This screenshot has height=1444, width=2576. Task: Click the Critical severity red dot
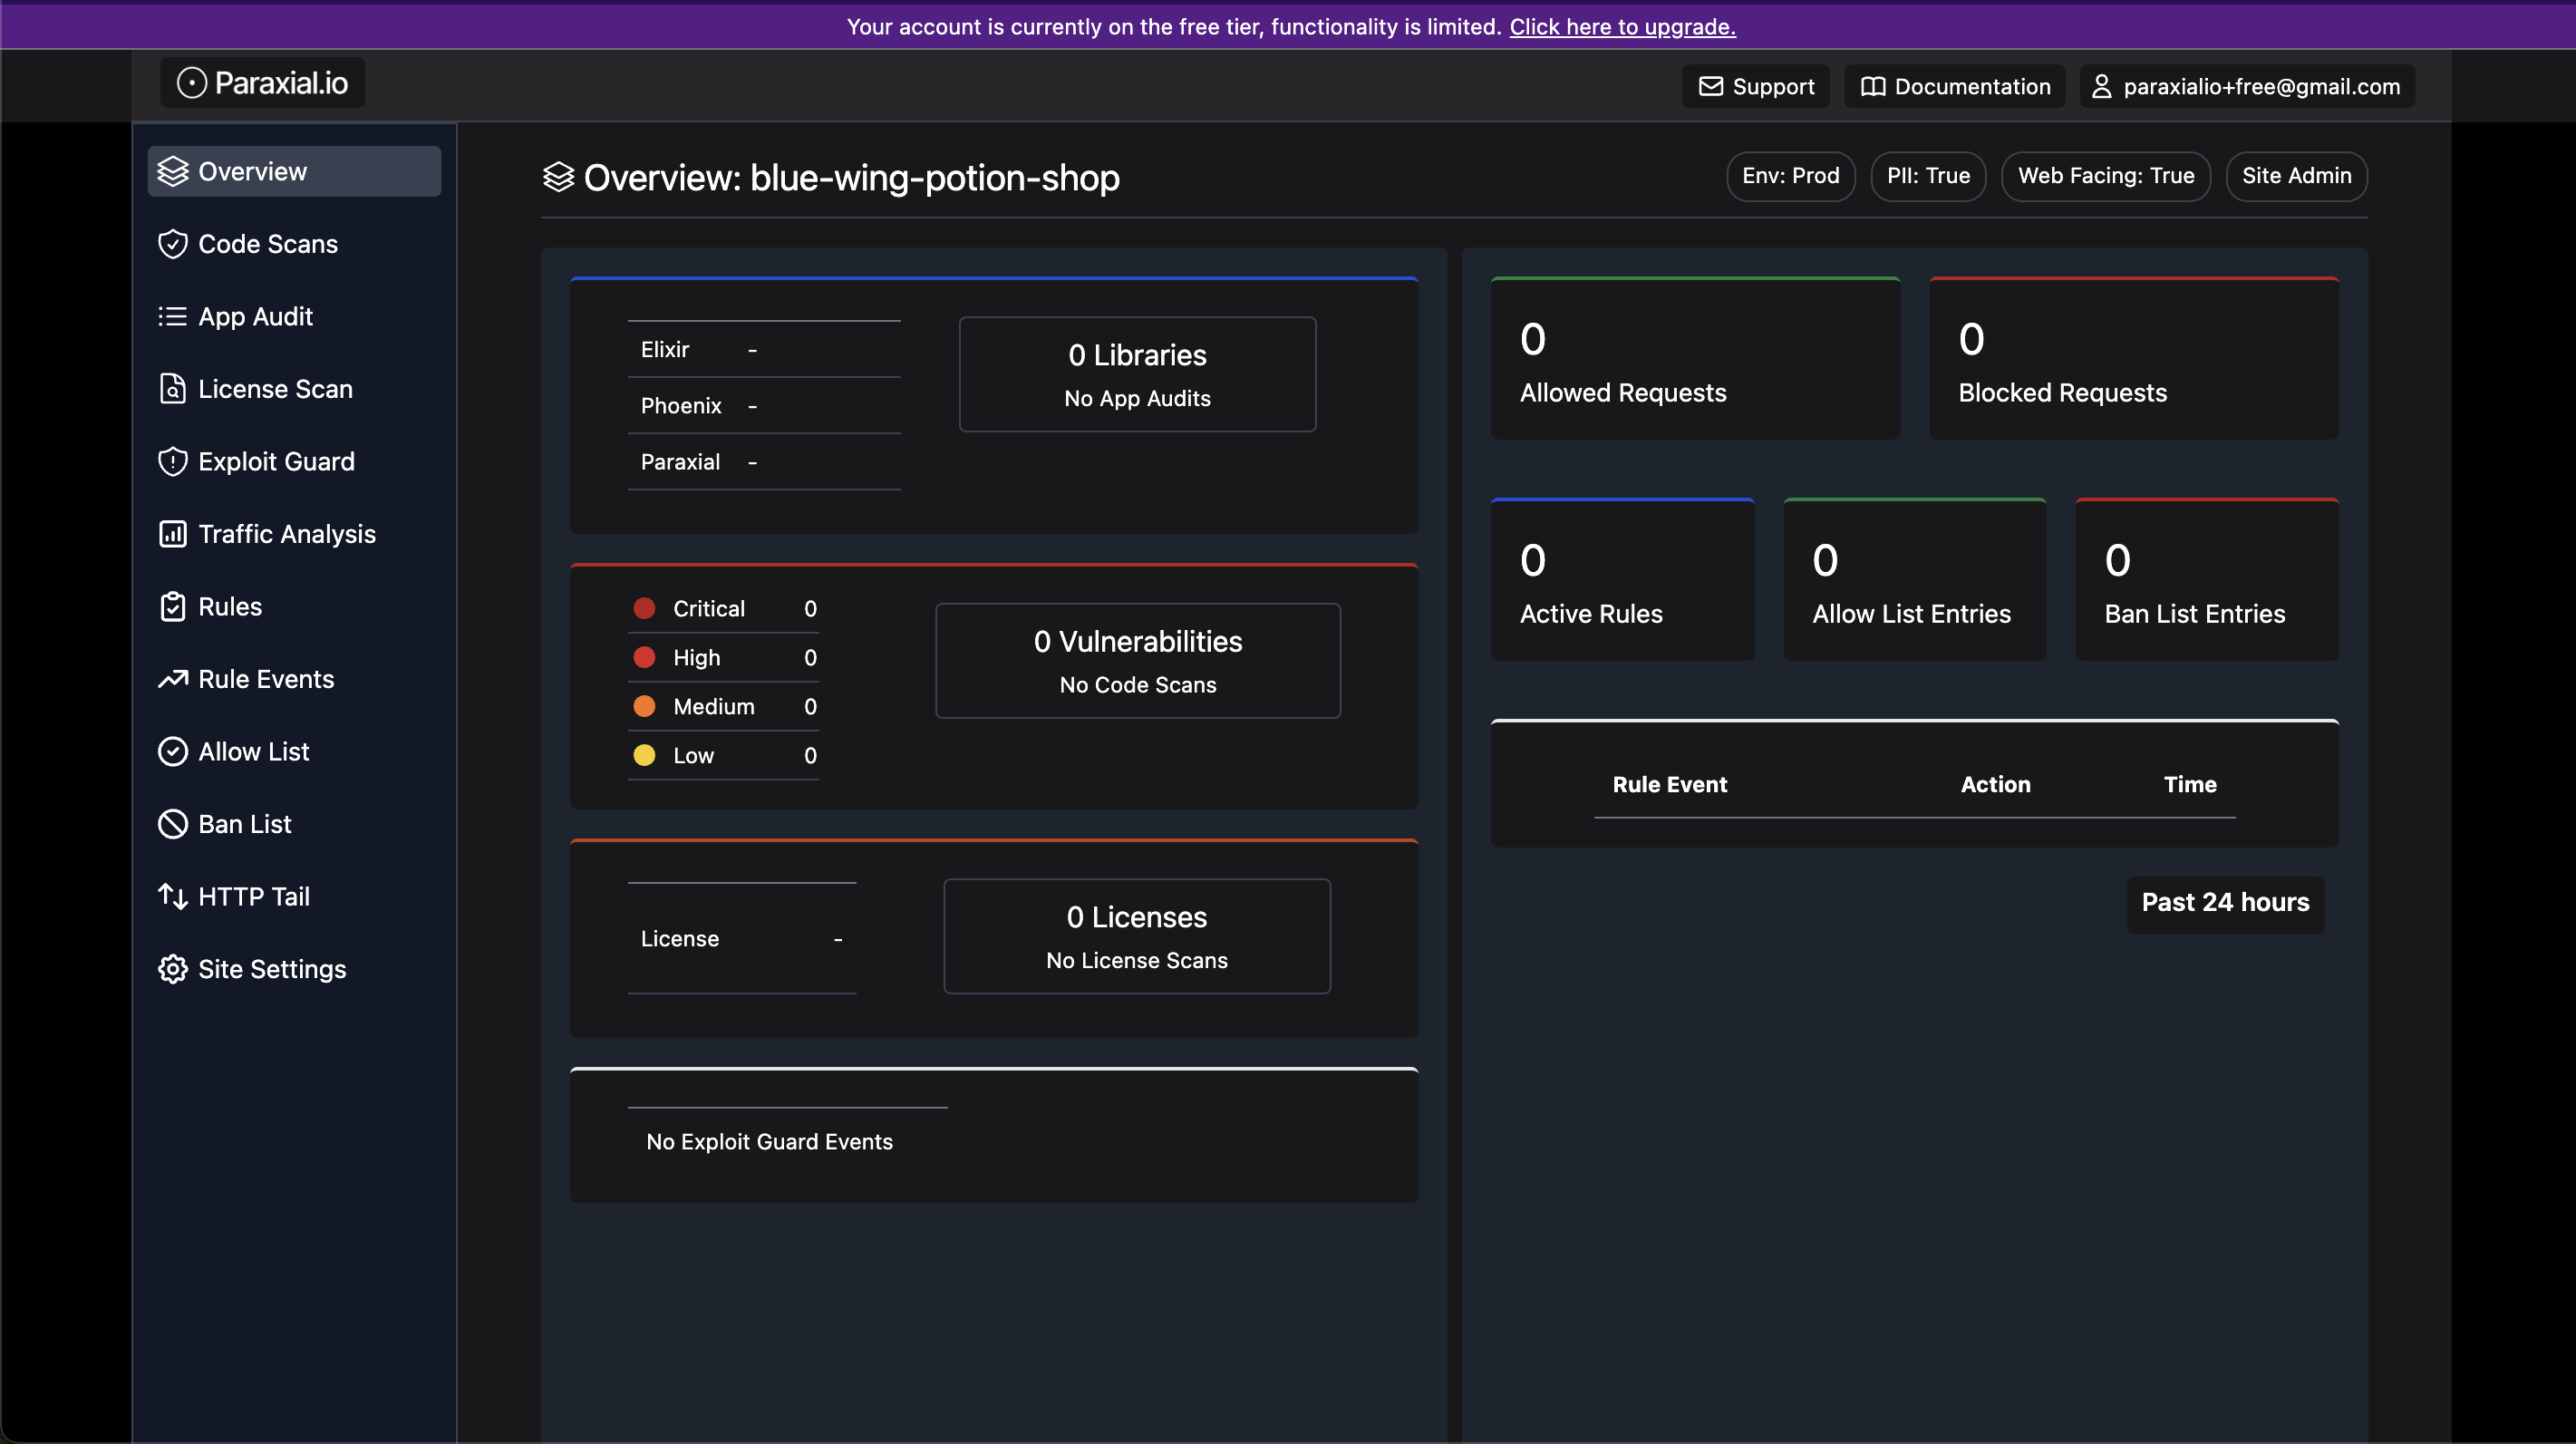pos(644,609)
